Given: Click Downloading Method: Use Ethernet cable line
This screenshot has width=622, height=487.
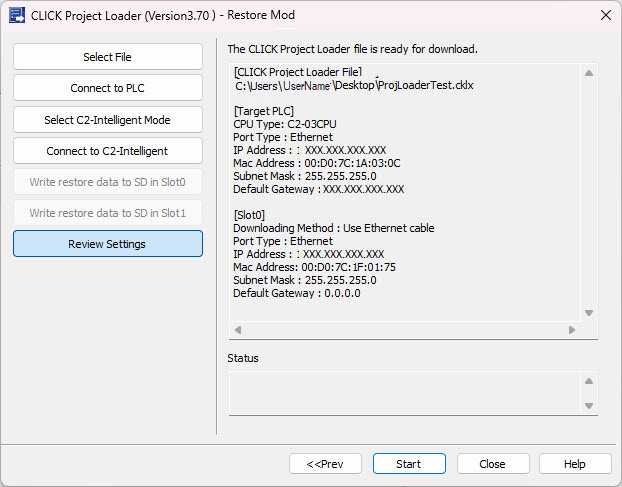Looking at the screenshot, I should [x=334, y=228].
